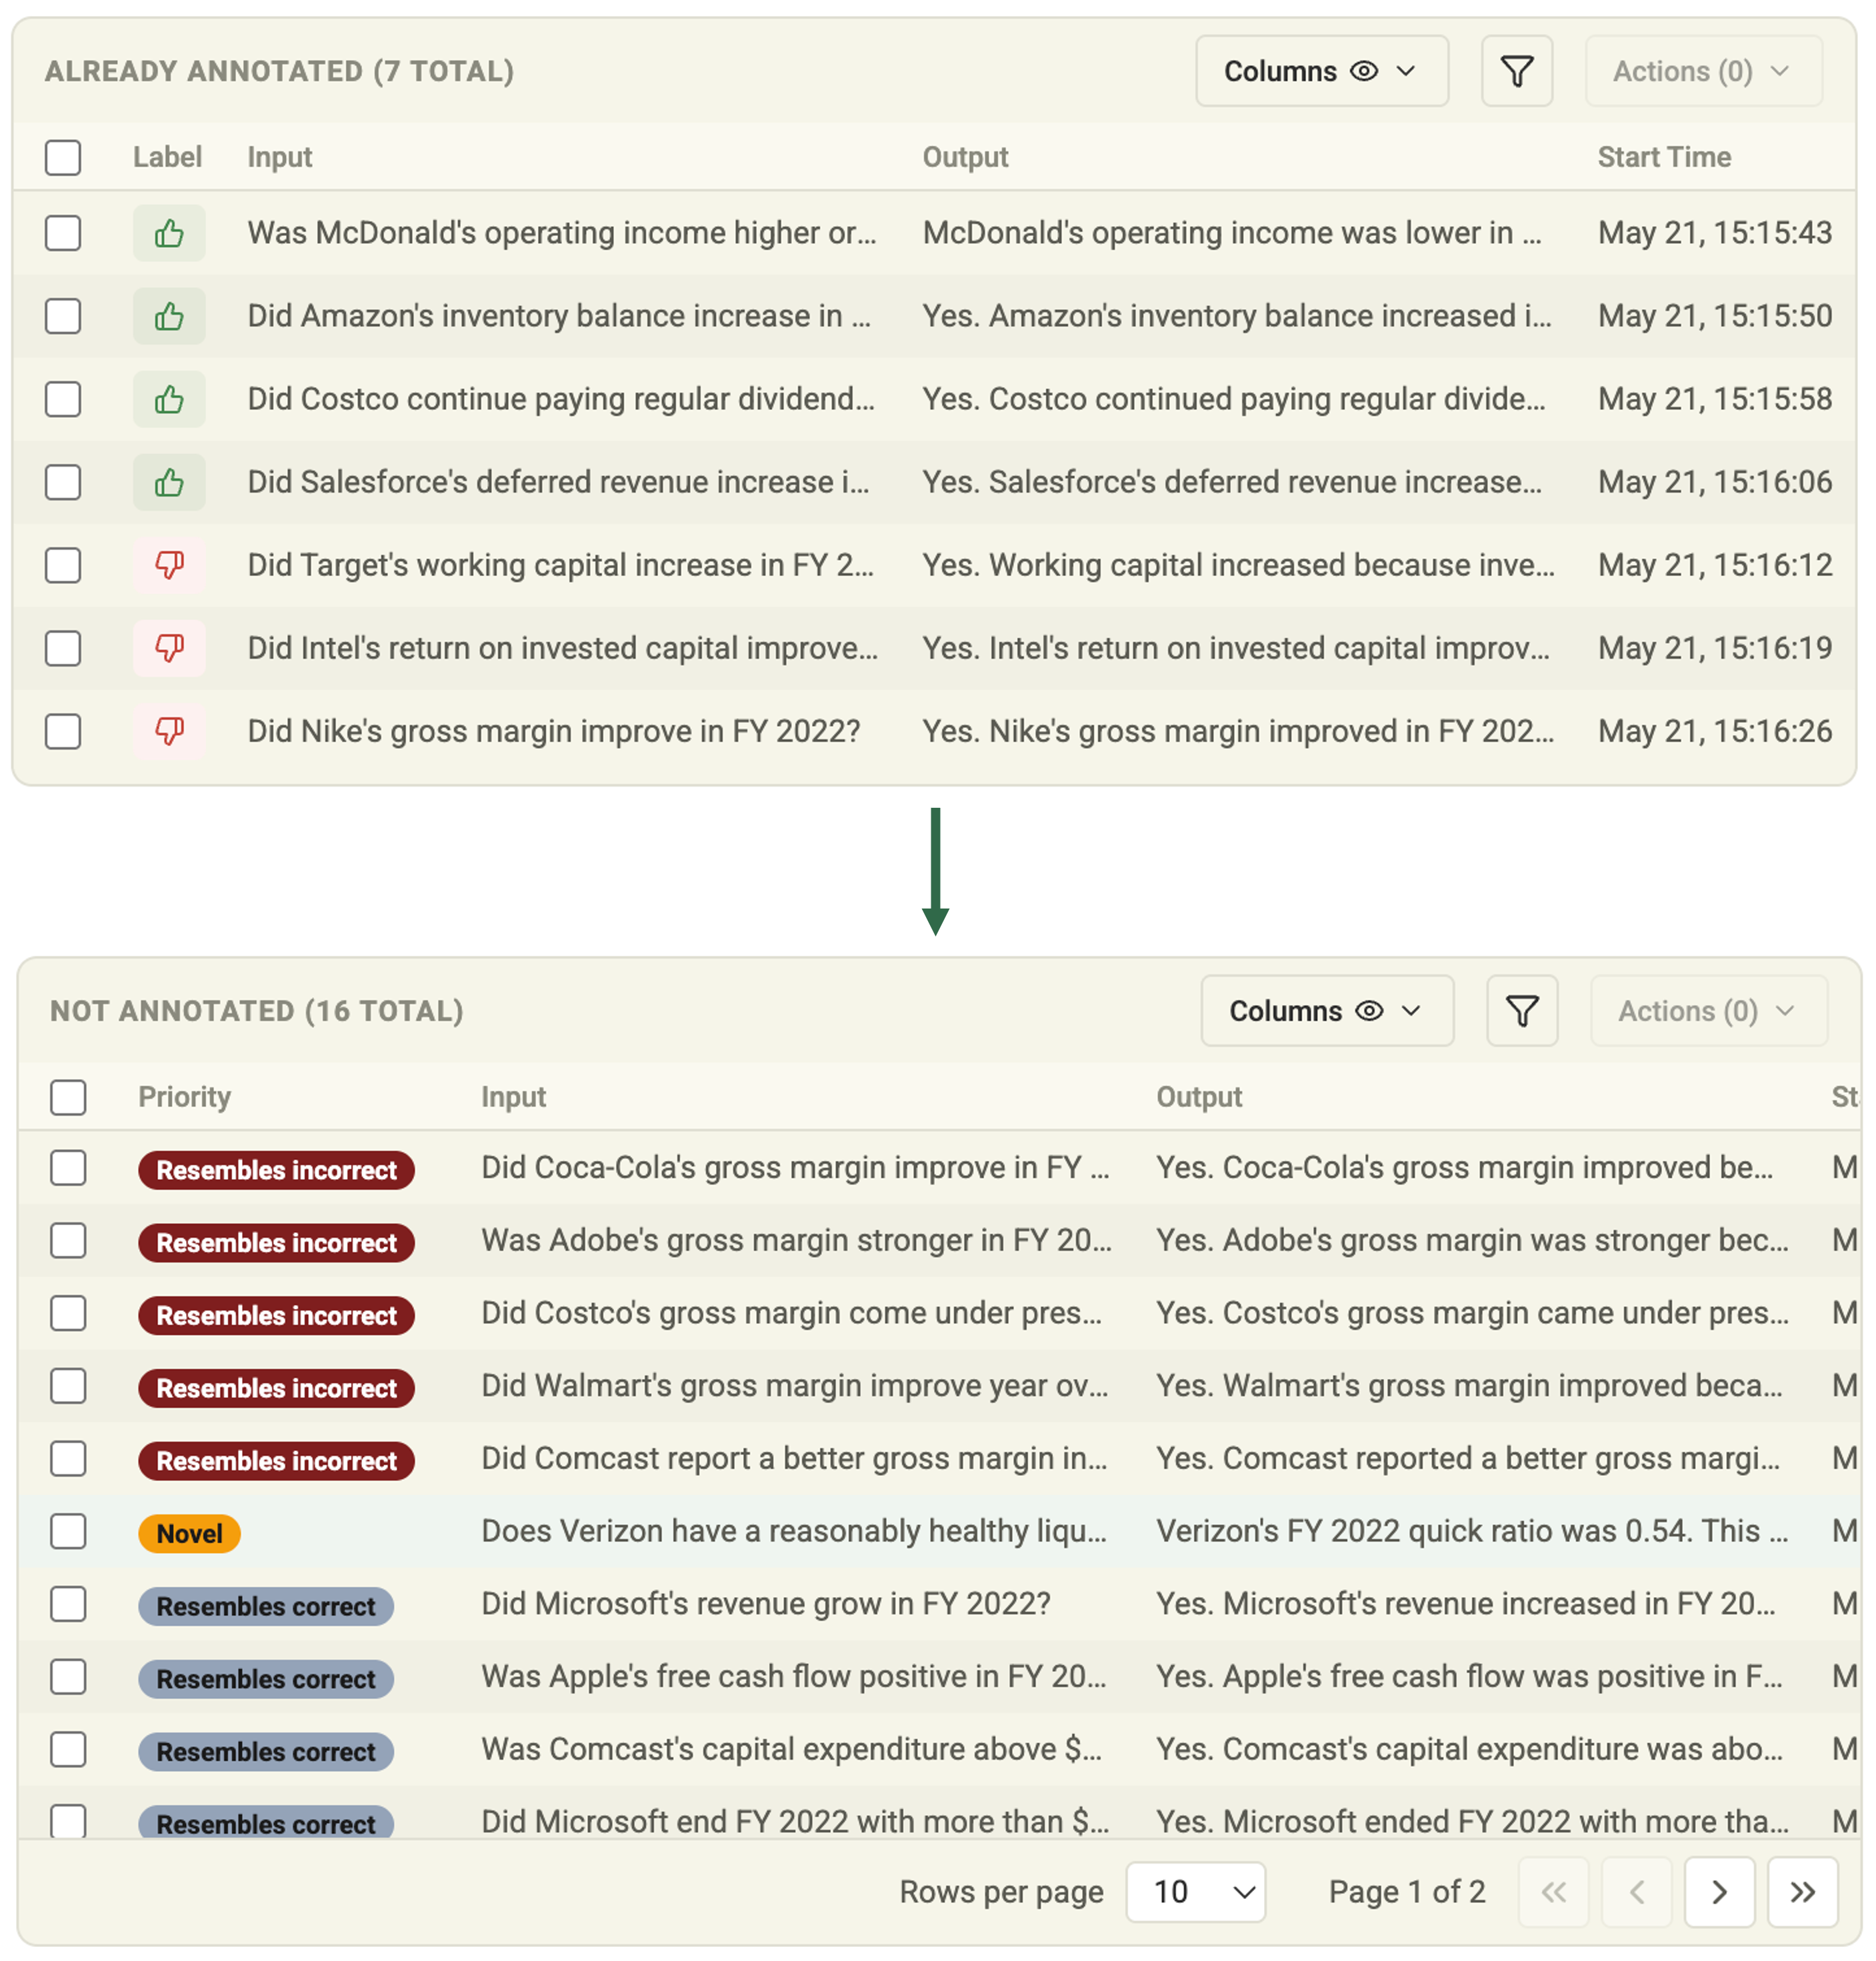Click Resembles correct tag on Microsoft's revenue row
1876x1961 pixels.
[265, 1606]
